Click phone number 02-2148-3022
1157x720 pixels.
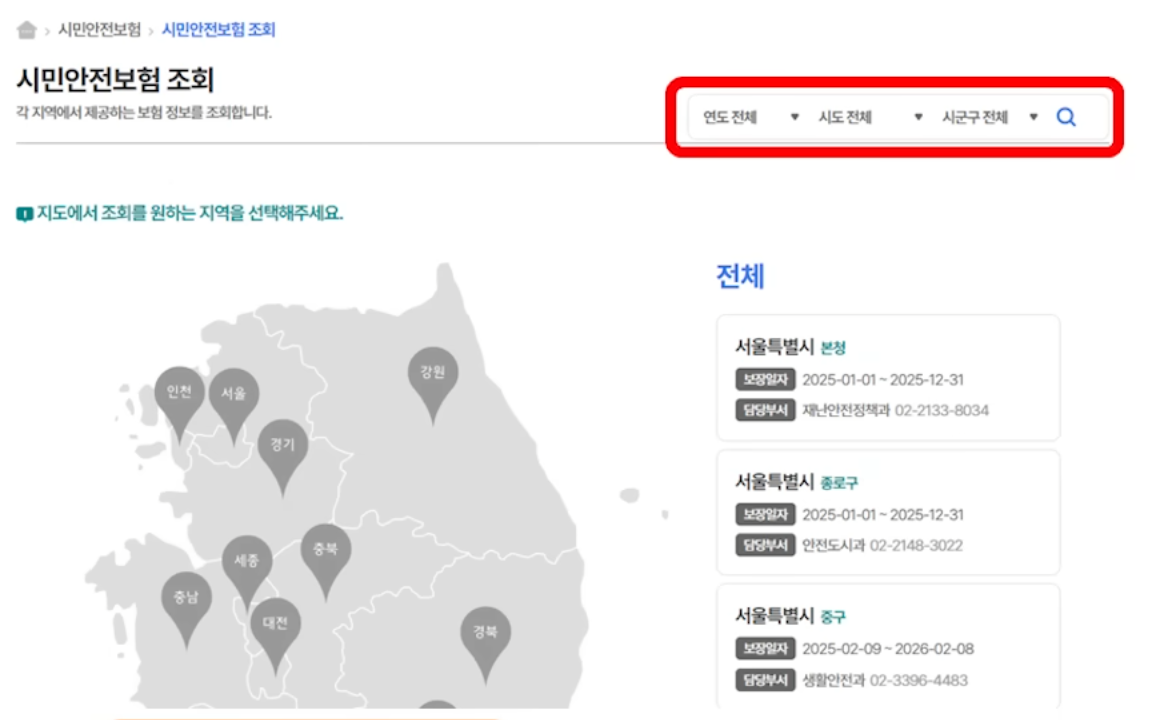[916, 545]
